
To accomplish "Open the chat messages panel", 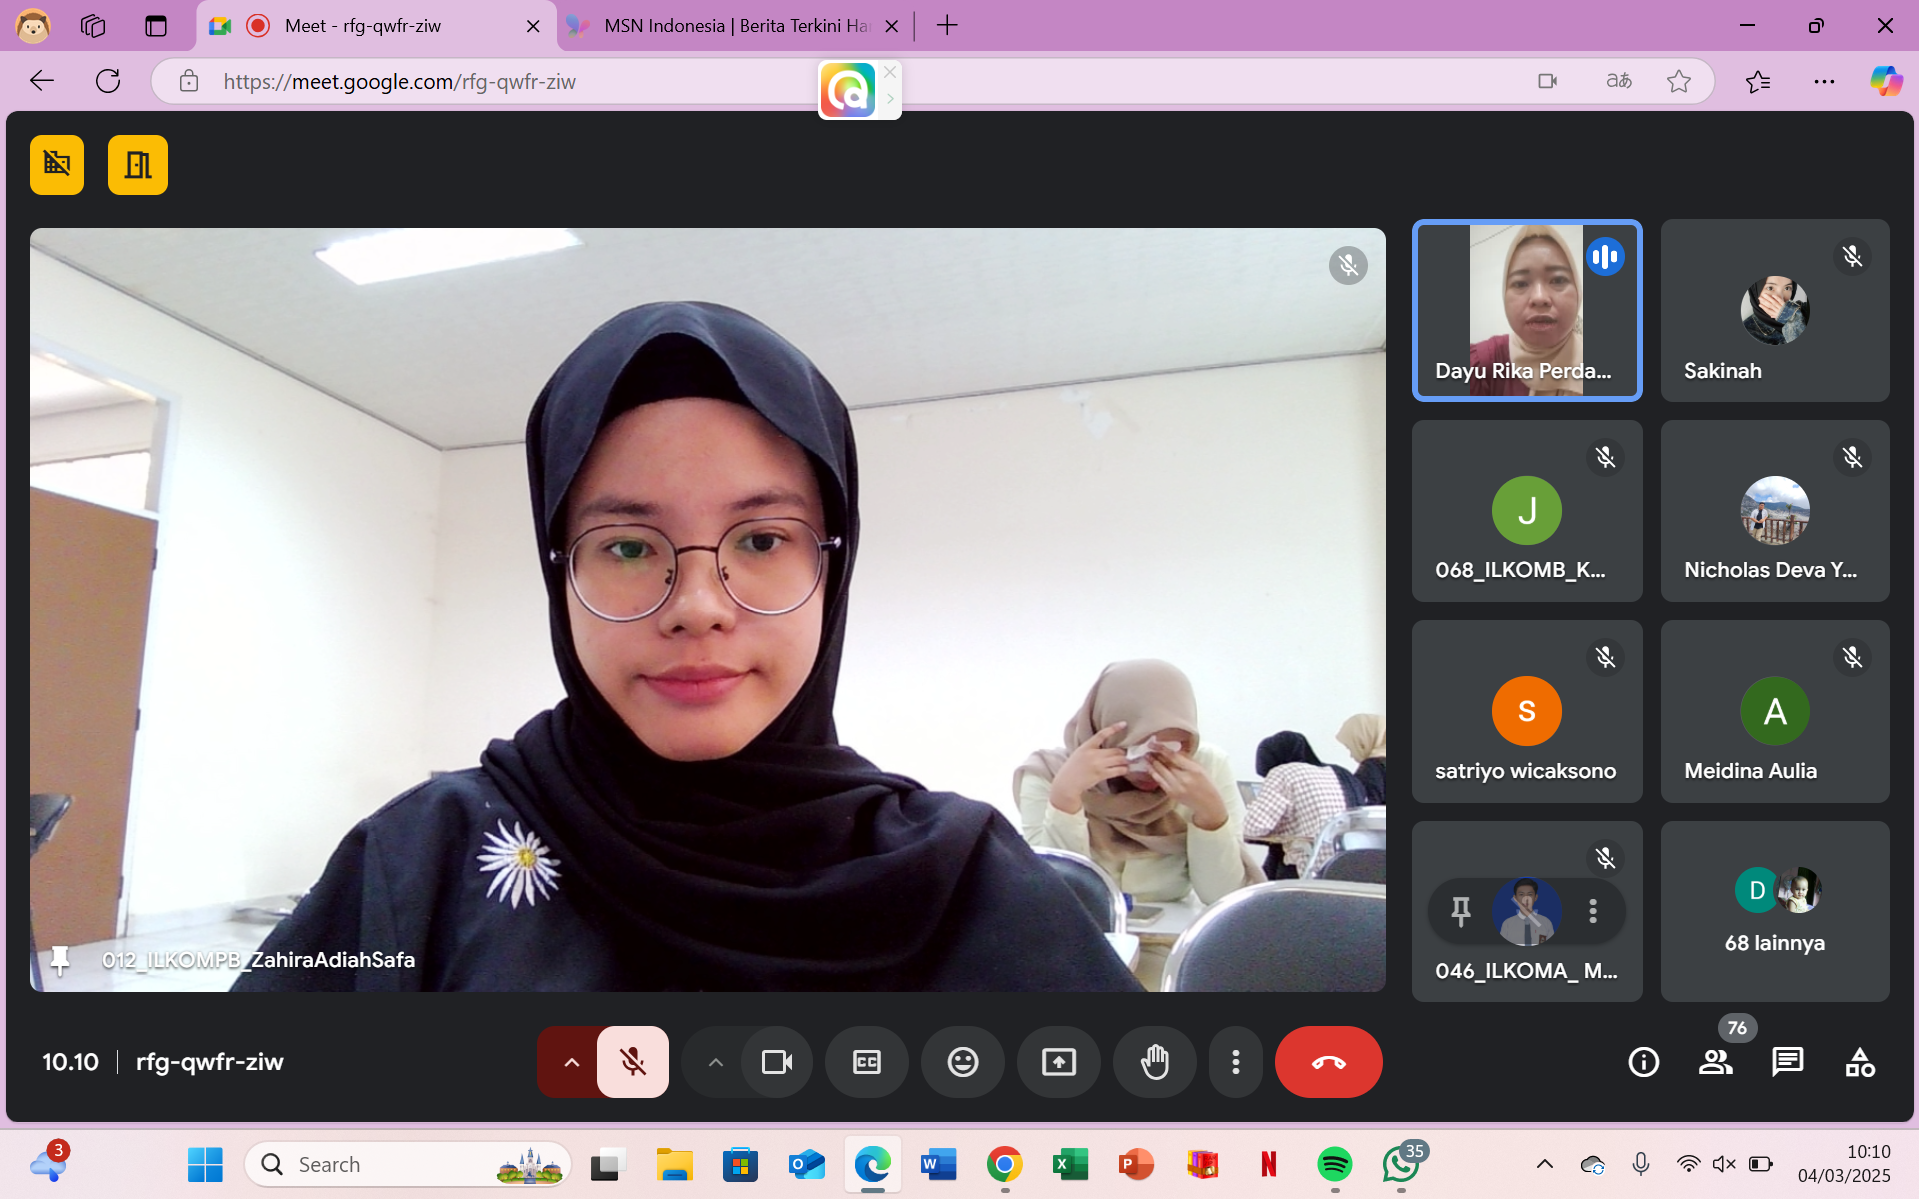I will point(1787,1062).
